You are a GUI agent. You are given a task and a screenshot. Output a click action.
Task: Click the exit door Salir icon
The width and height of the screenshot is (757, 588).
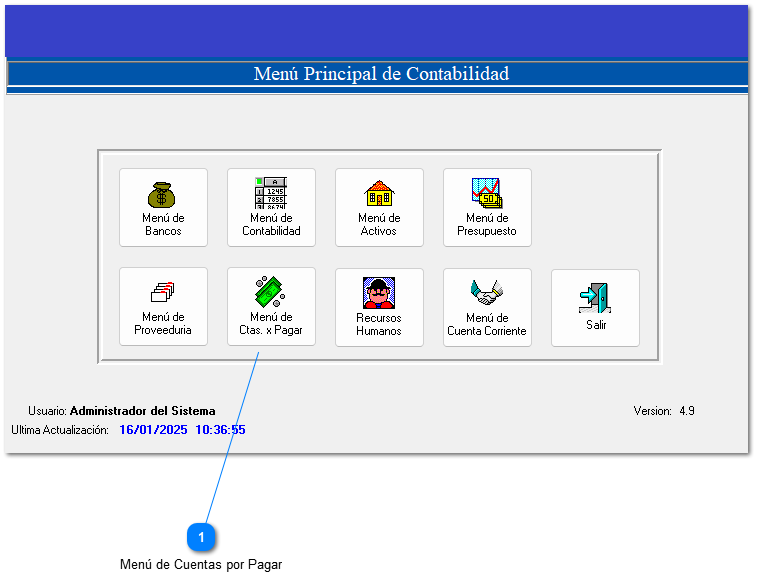(595, 297)
